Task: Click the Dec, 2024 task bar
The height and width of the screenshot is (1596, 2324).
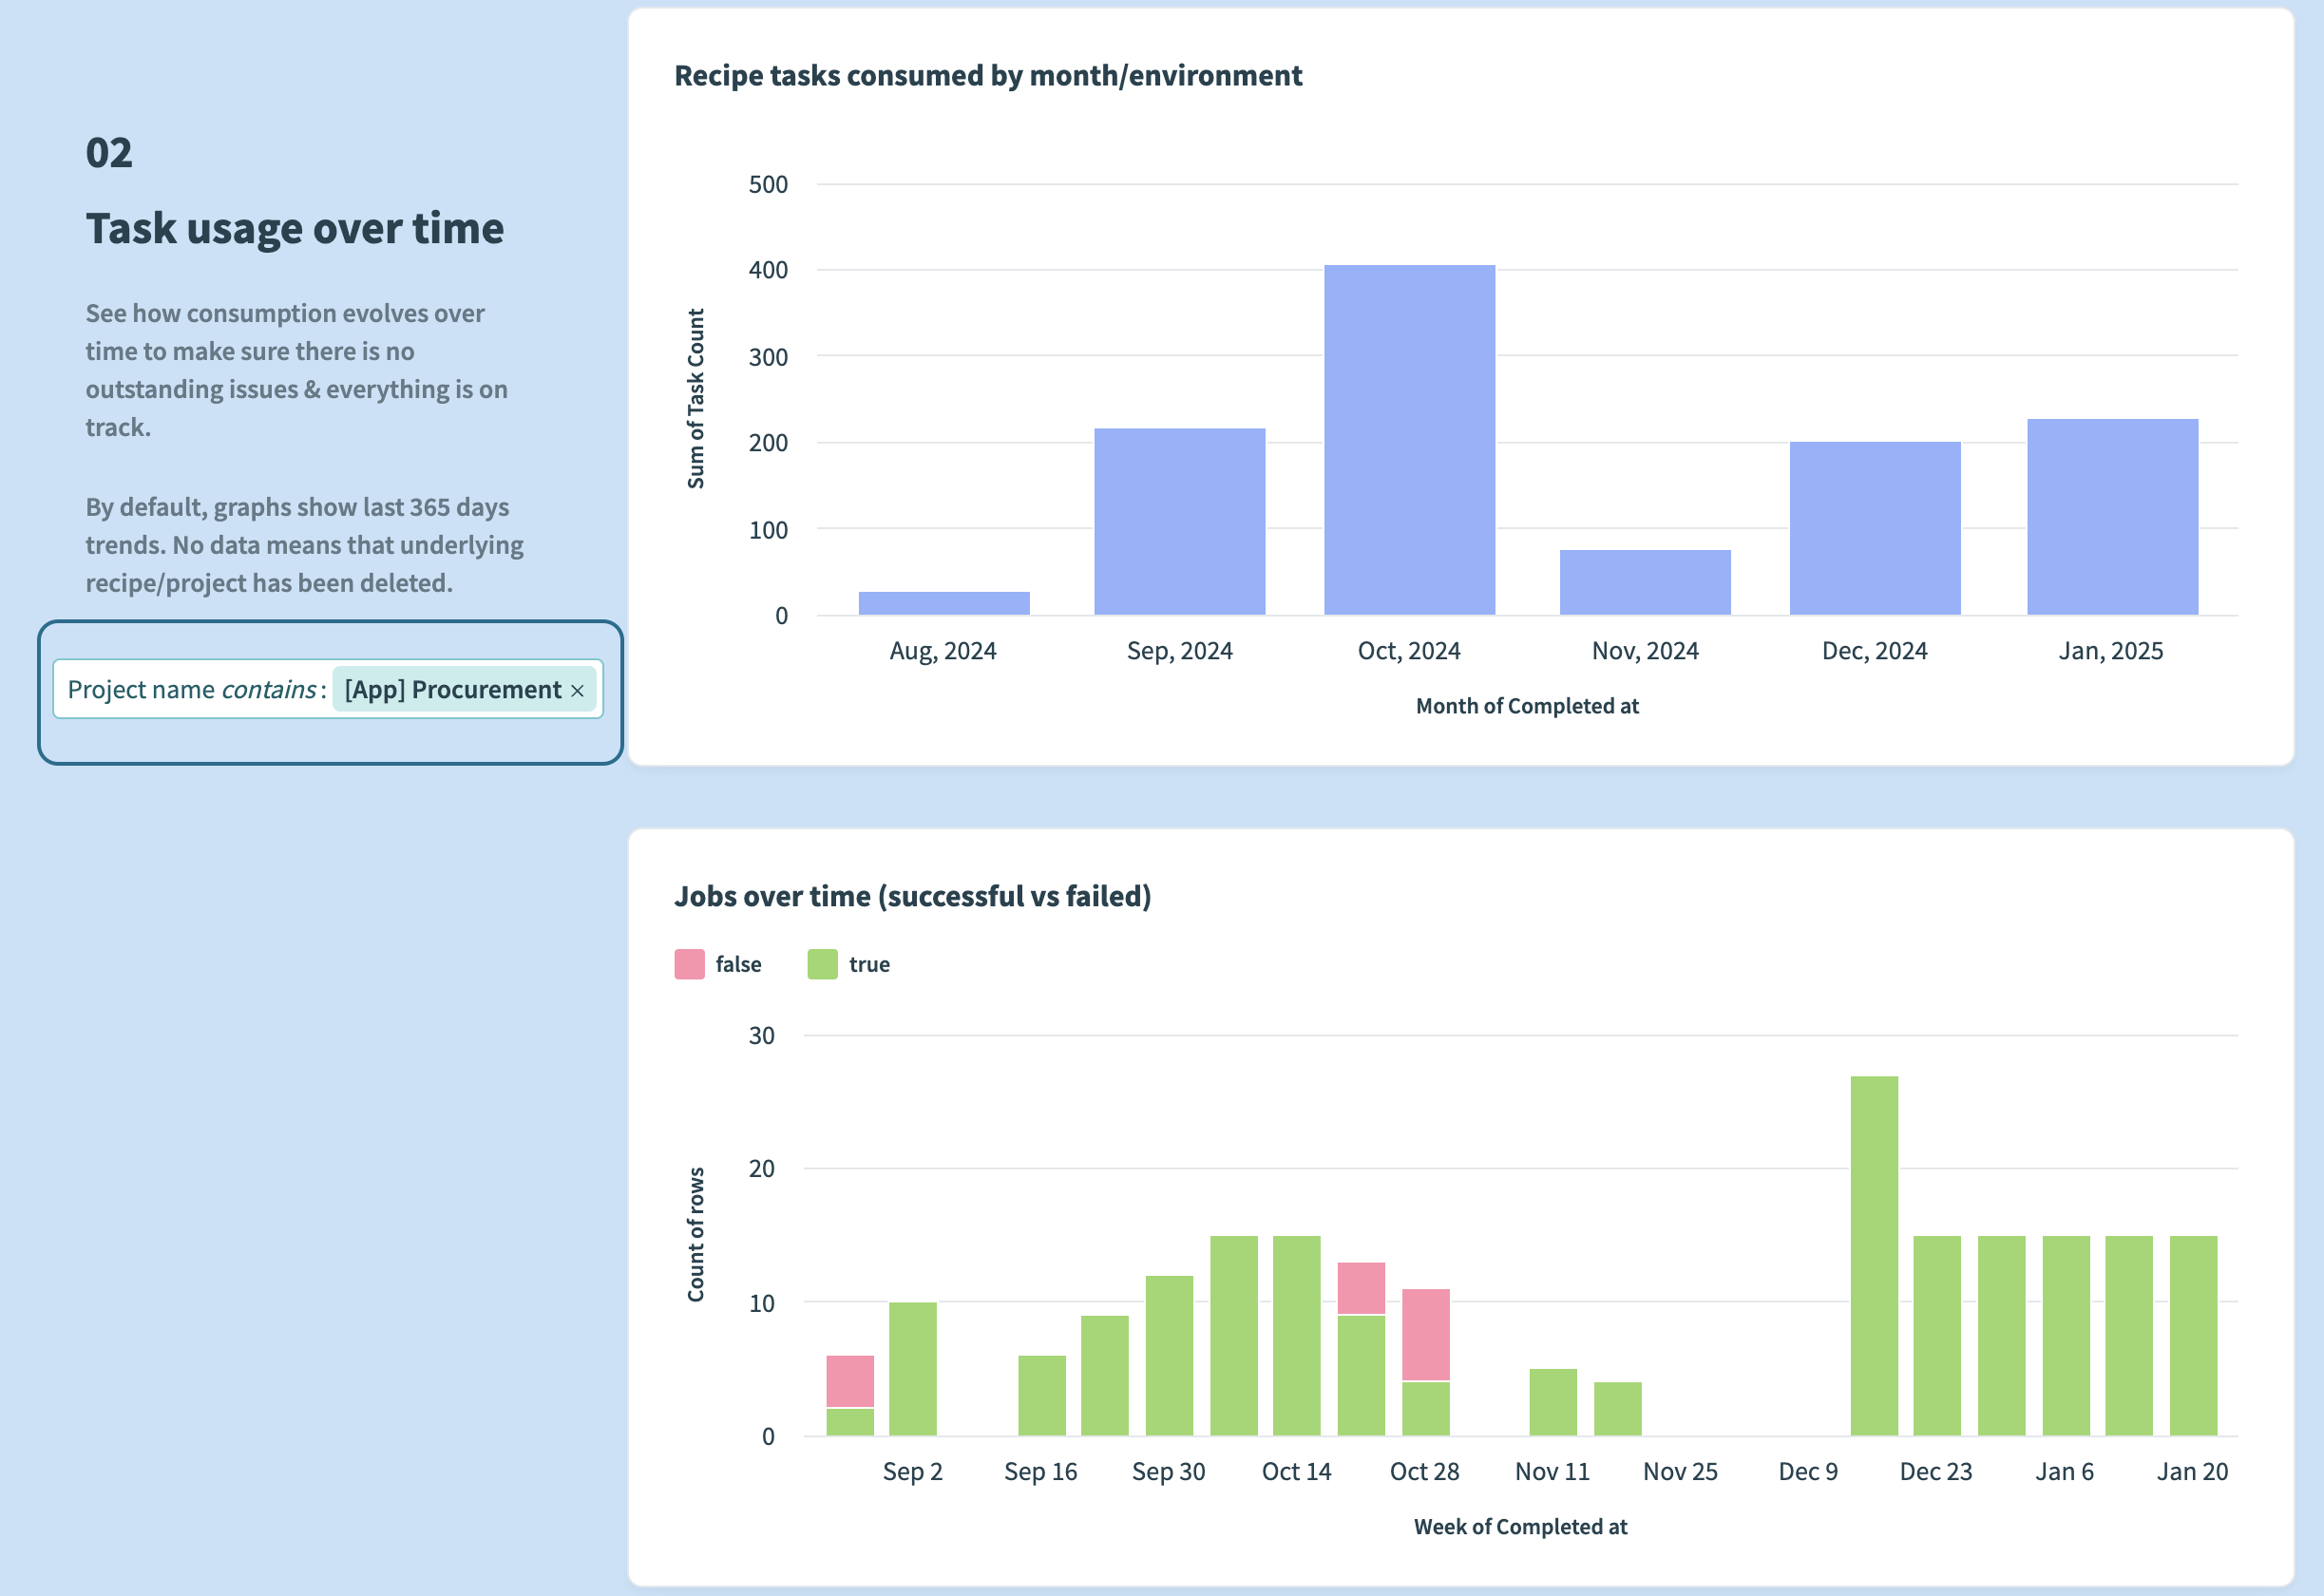Action: 1874,528
